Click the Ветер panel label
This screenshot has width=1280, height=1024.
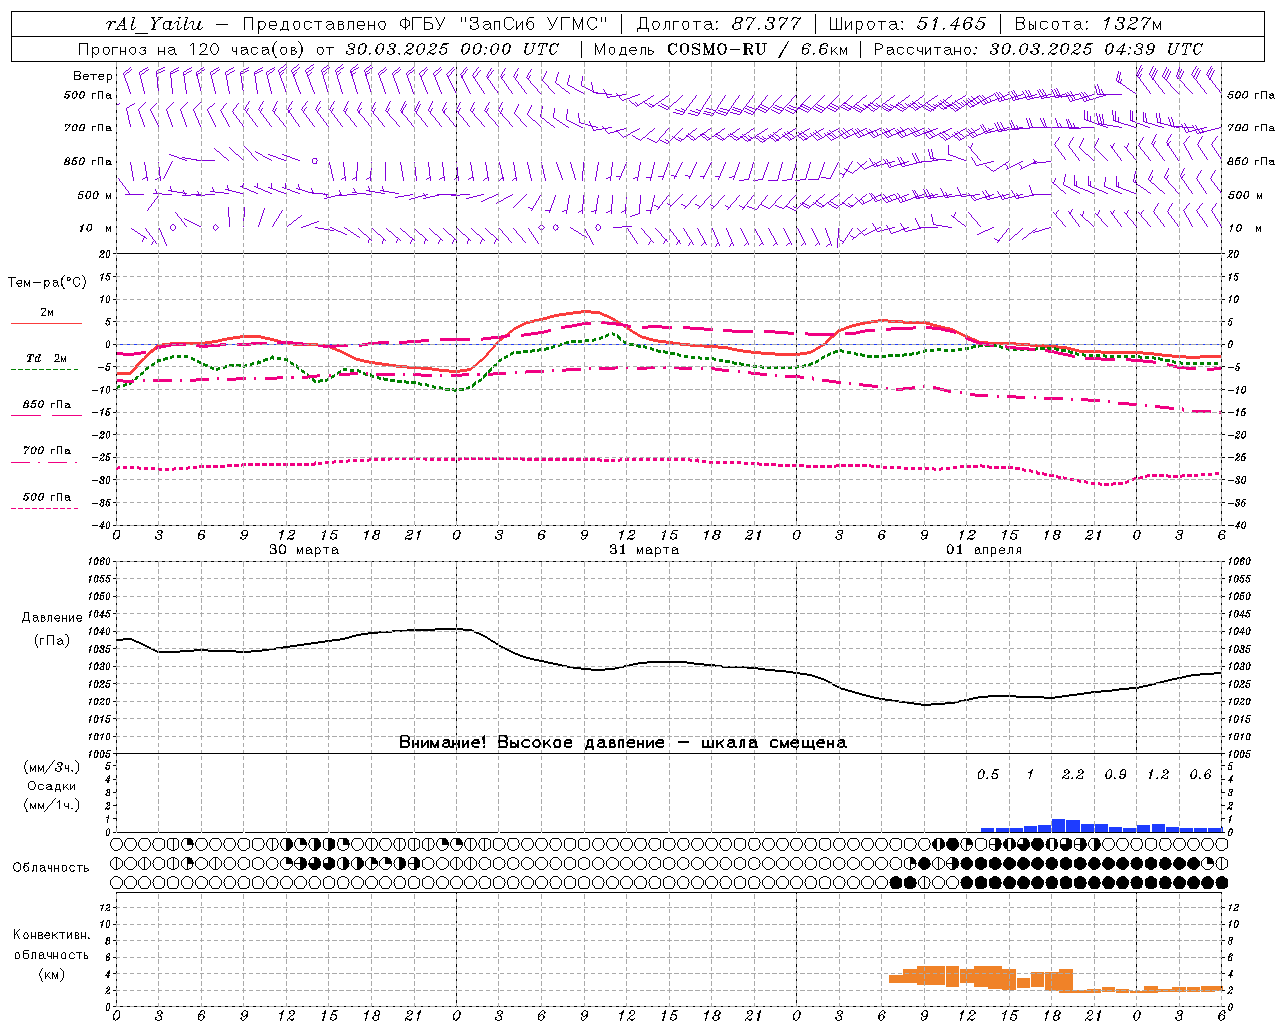[93, 76]
